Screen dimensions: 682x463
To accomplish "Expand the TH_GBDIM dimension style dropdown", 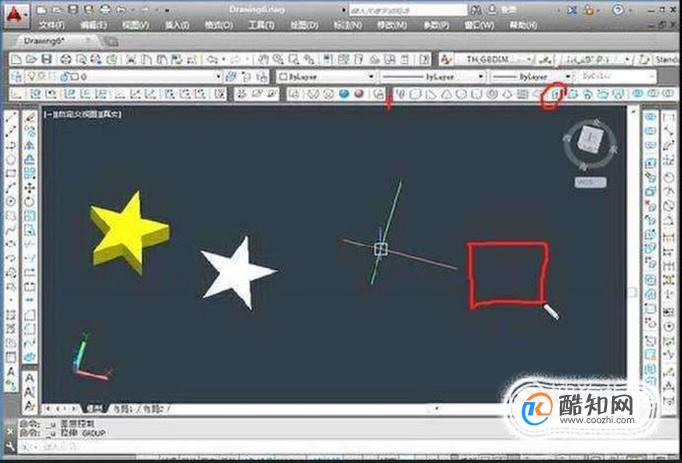I will tap(529, 59).
